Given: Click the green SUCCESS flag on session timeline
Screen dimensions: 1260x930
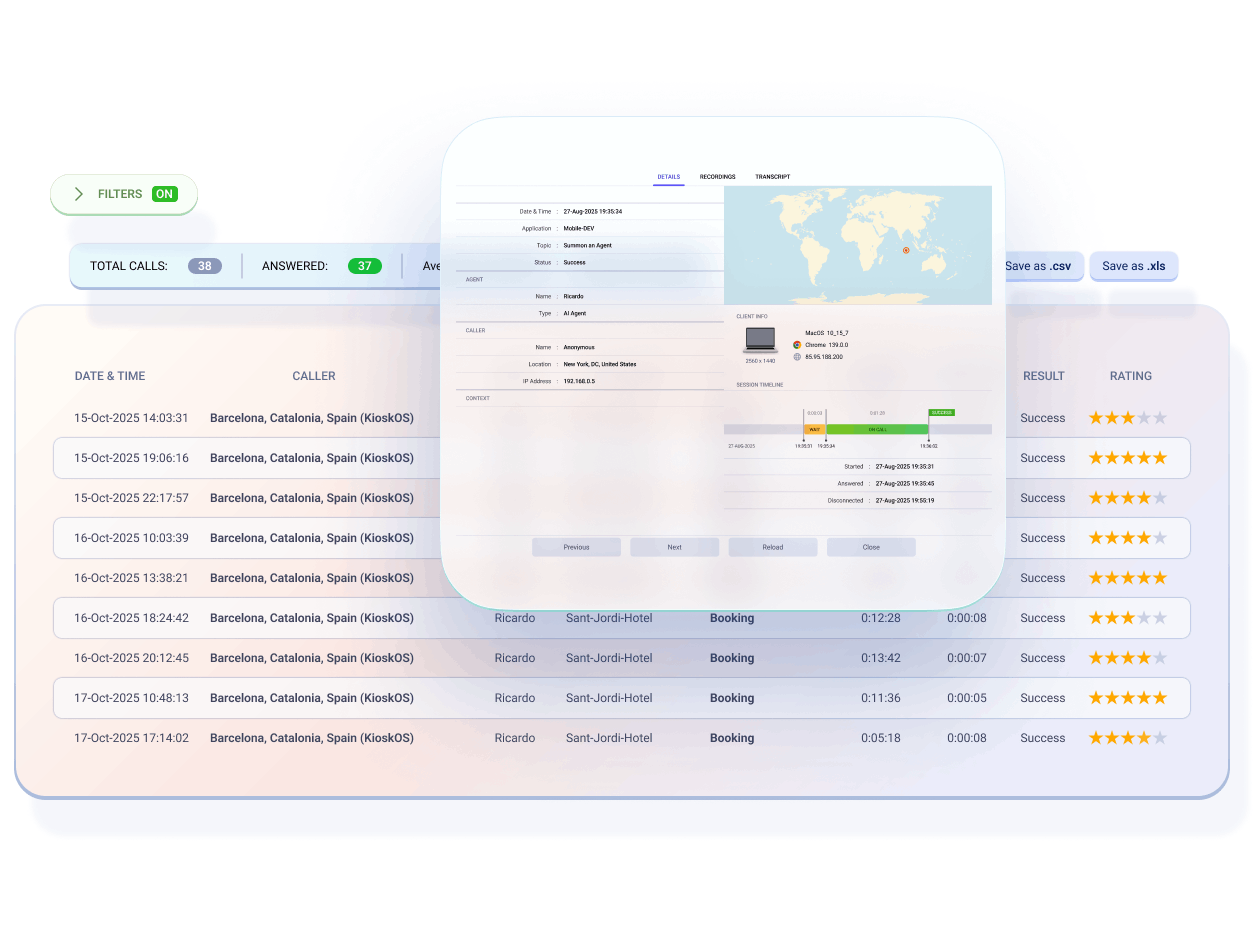Looking at the screenshot, I should 941,412.
